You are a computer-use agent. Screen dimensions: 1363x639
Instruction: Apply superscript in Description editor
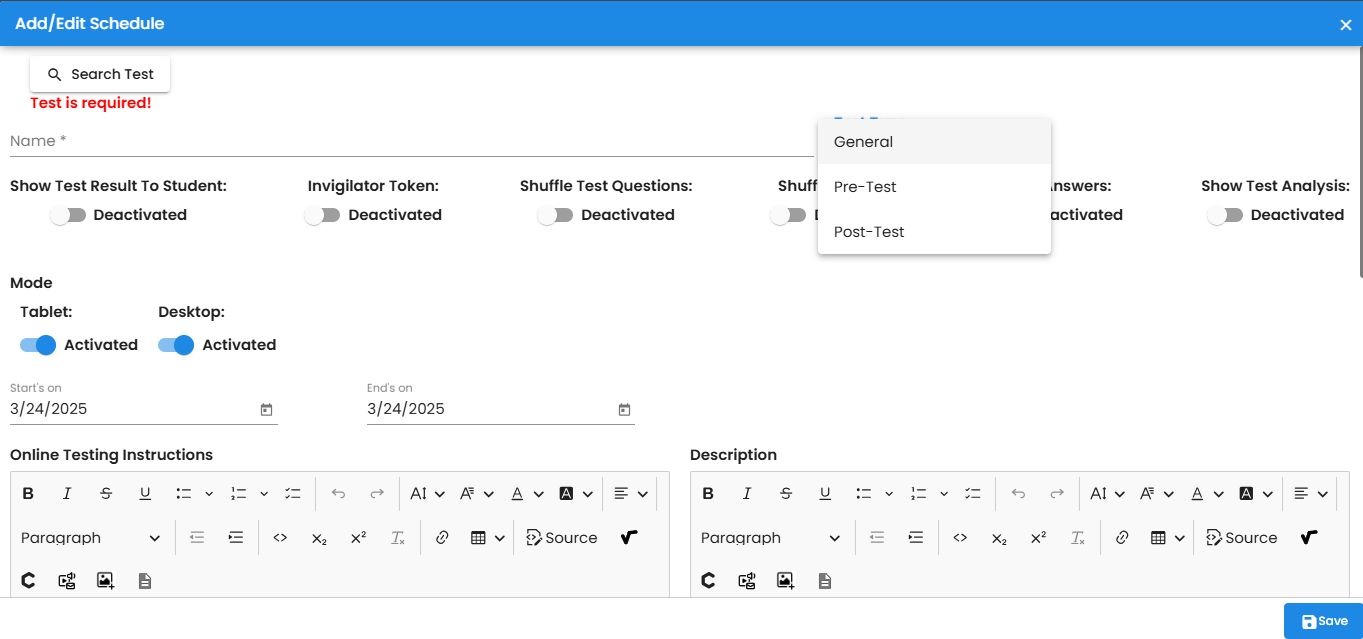1038,538
